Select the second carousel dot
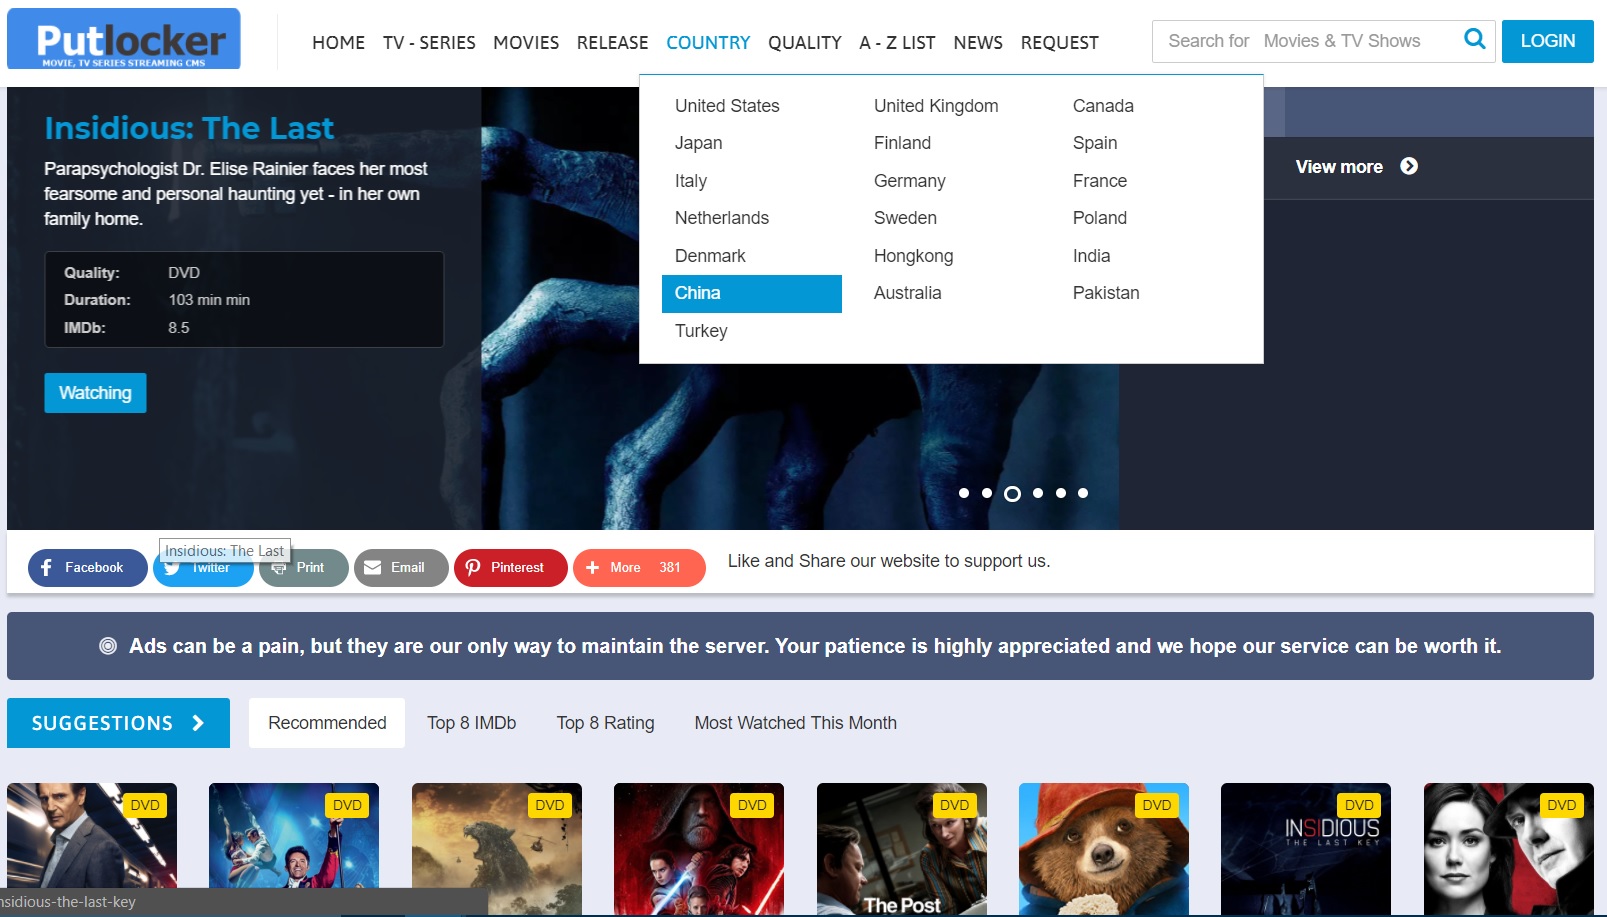Image resolution: width=1607 pixels, height=917 pixels. coord(987,493)
